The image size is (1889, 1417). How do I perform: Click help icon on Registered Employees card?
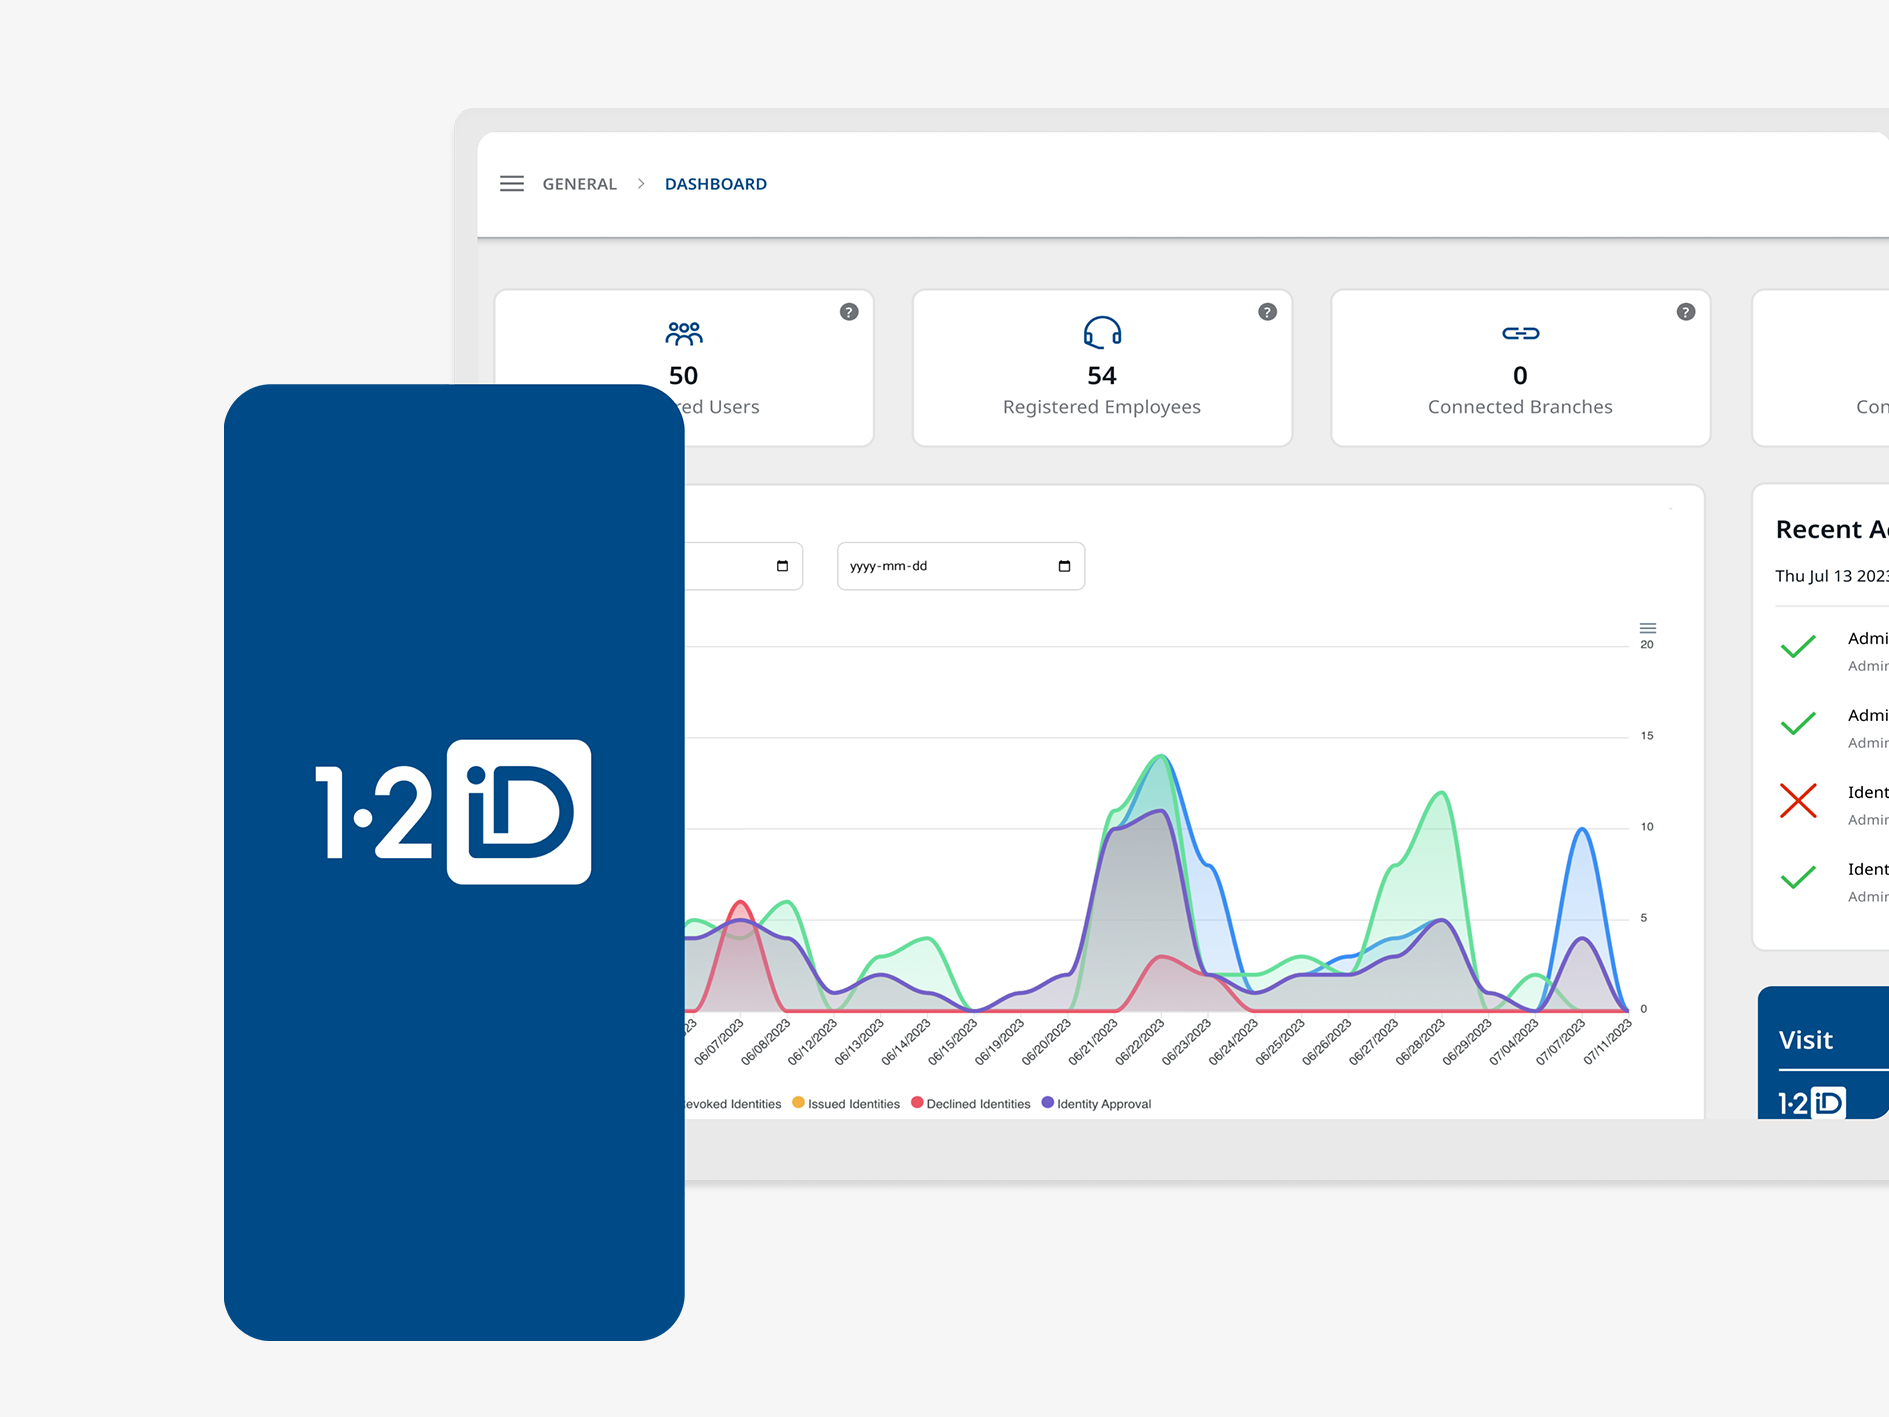(1267, 312)
